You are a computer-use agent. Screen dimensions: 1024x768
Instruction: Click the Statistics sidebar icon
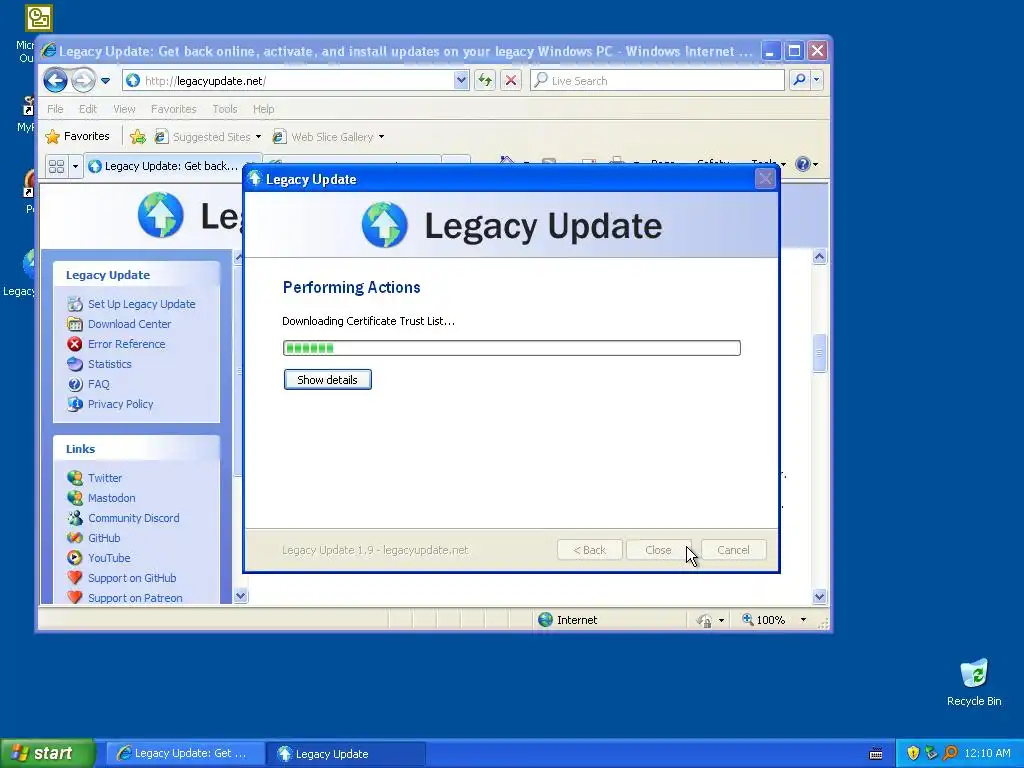pyautogui.click(x=75, y=364)
